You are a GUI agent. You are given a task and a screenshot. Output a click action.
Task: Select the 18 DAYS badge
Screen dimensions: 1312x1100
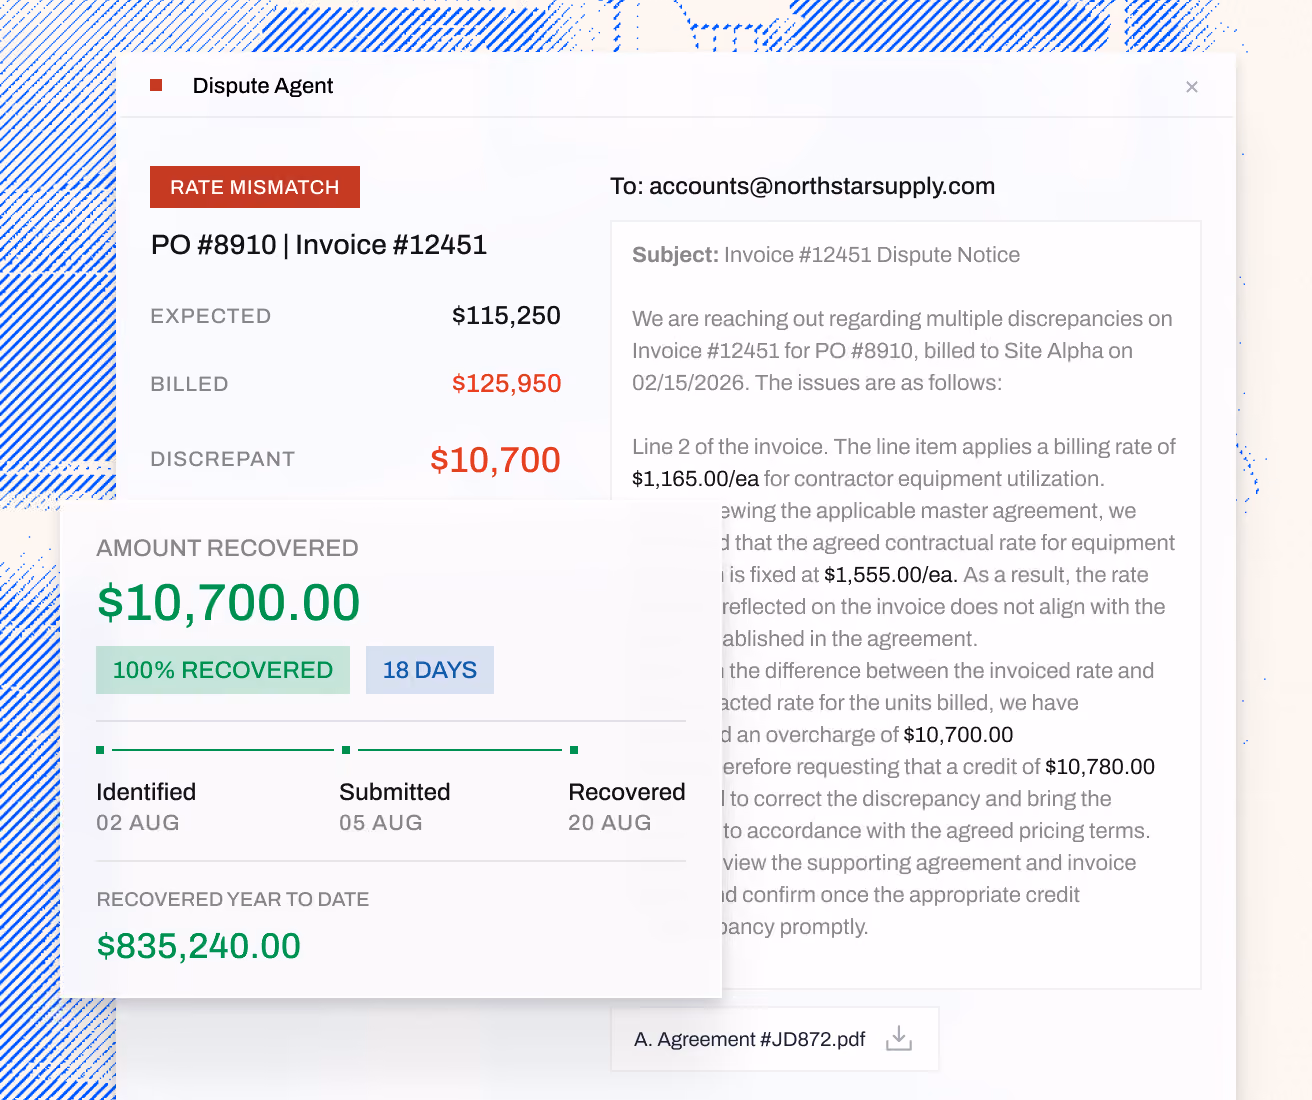click(430, 670)
